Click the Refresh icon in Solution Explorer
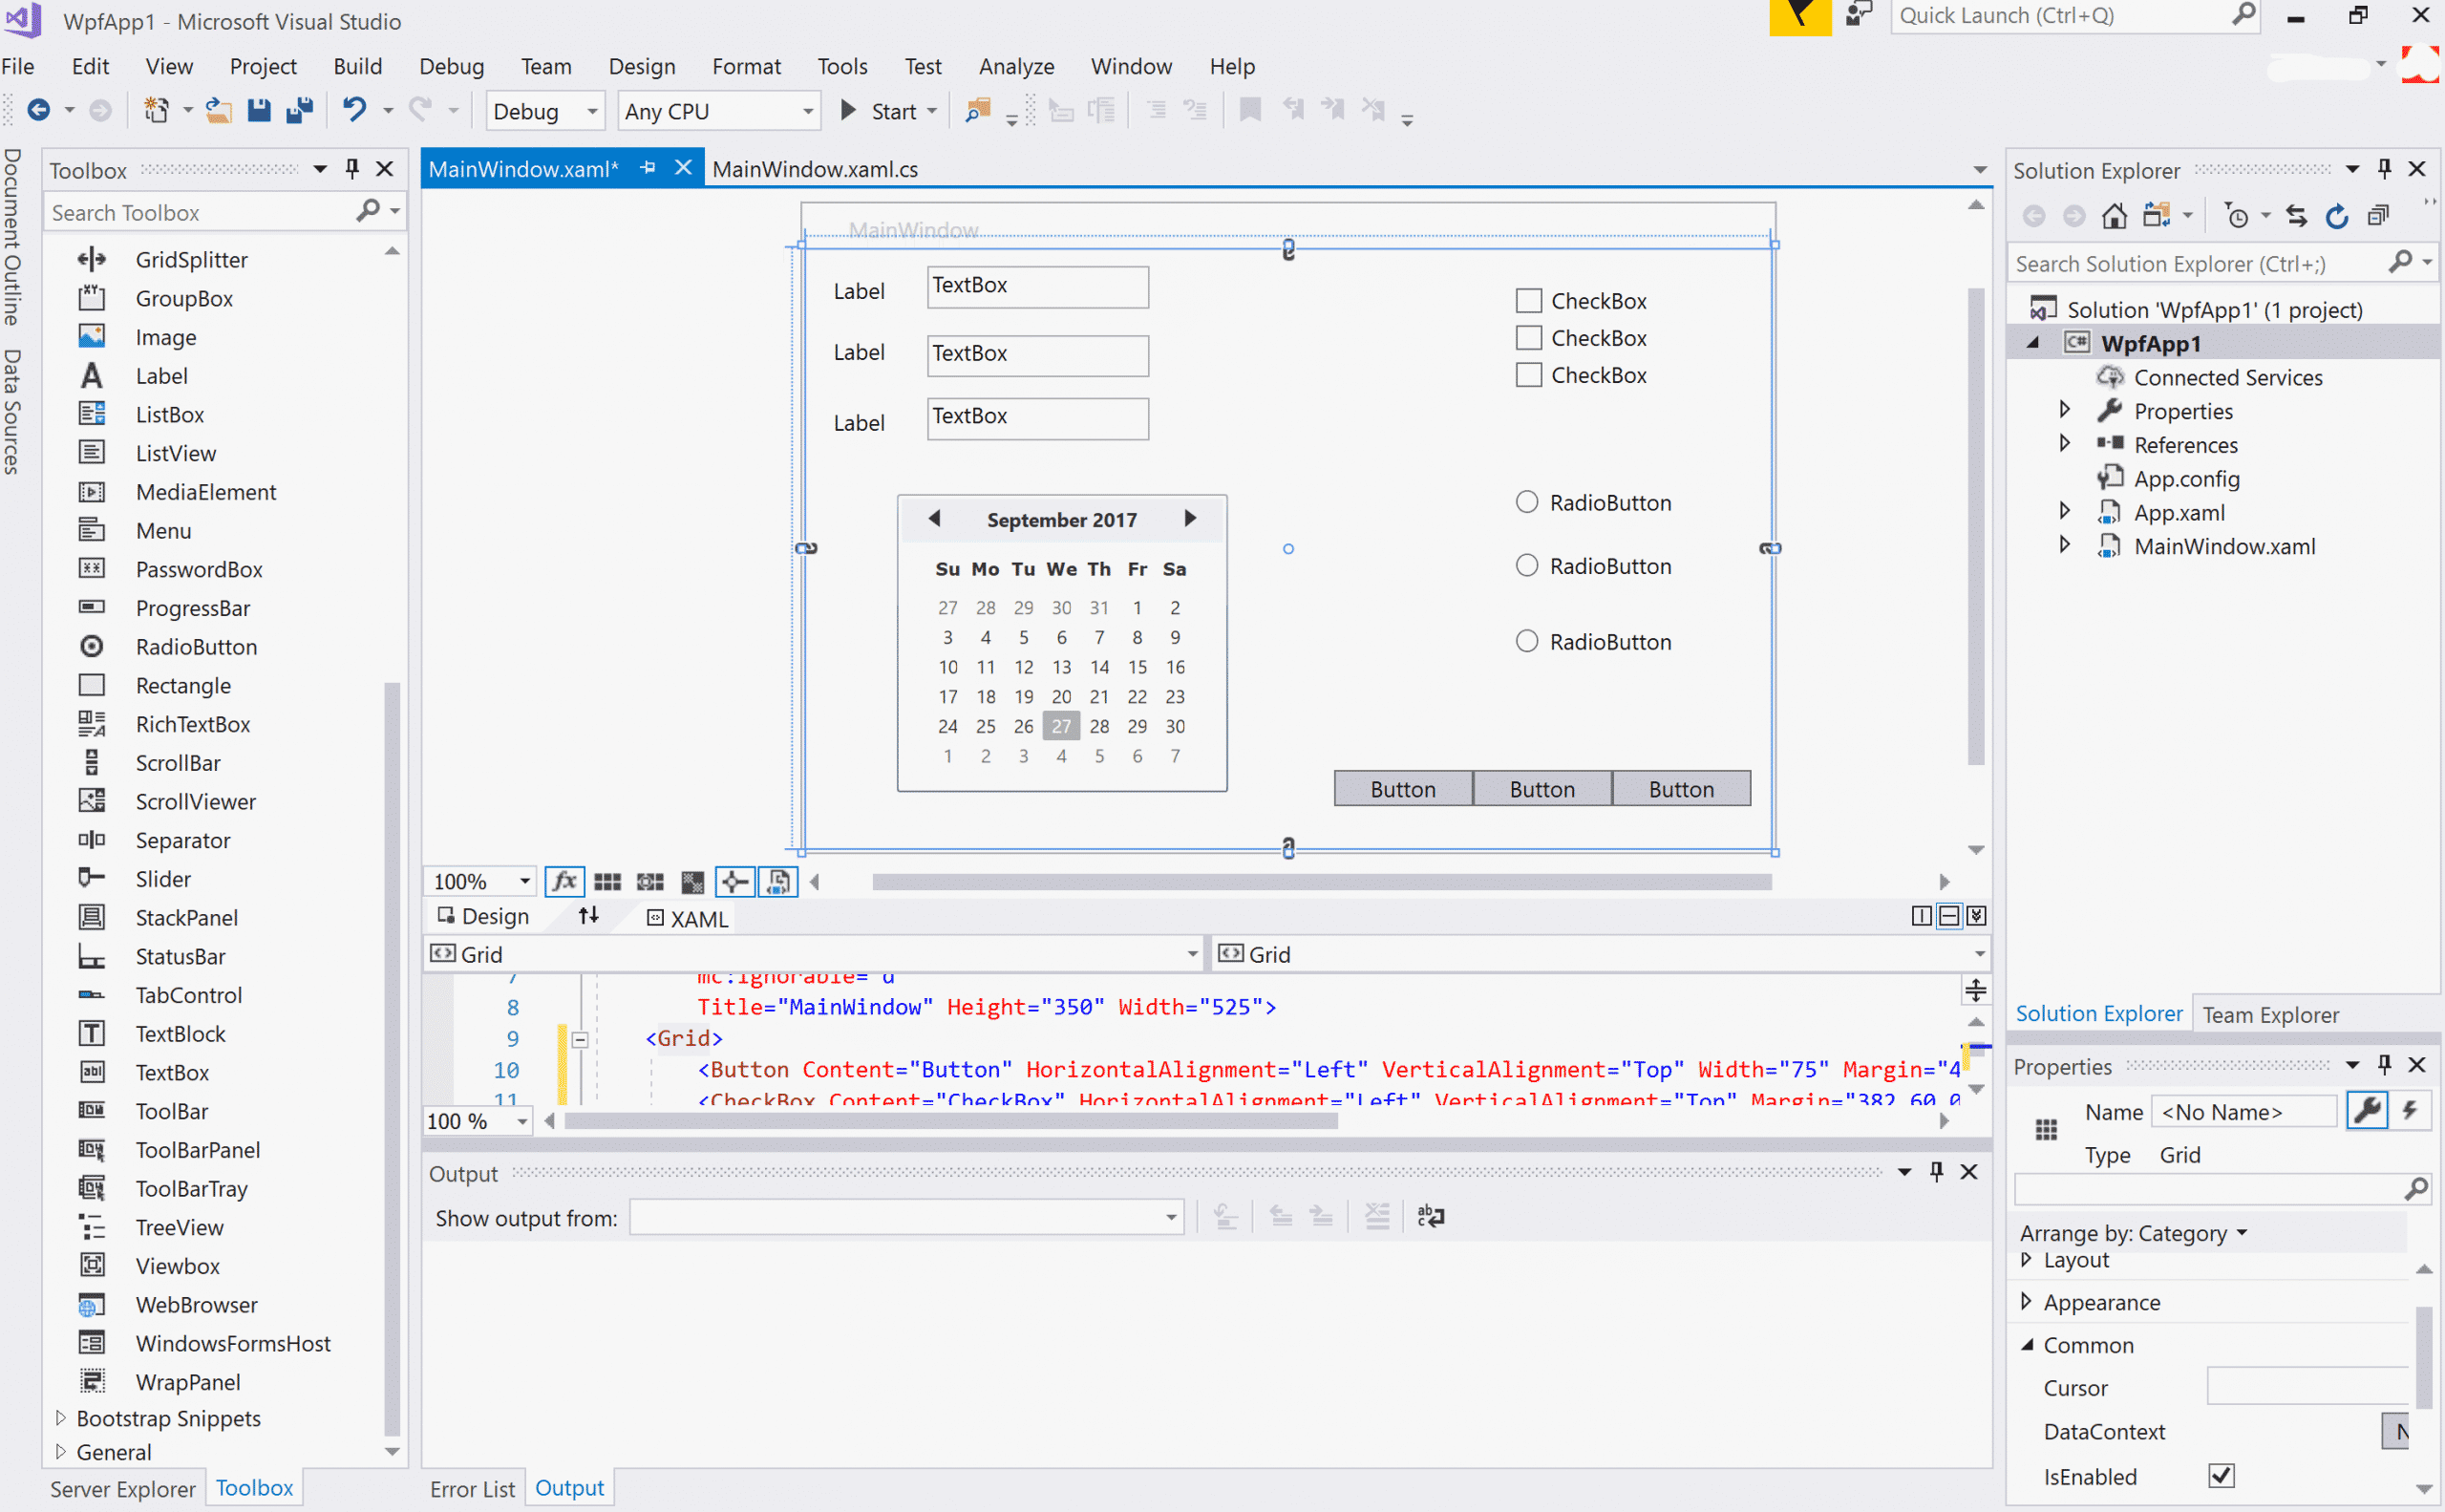 click(x=2337, y=215)
